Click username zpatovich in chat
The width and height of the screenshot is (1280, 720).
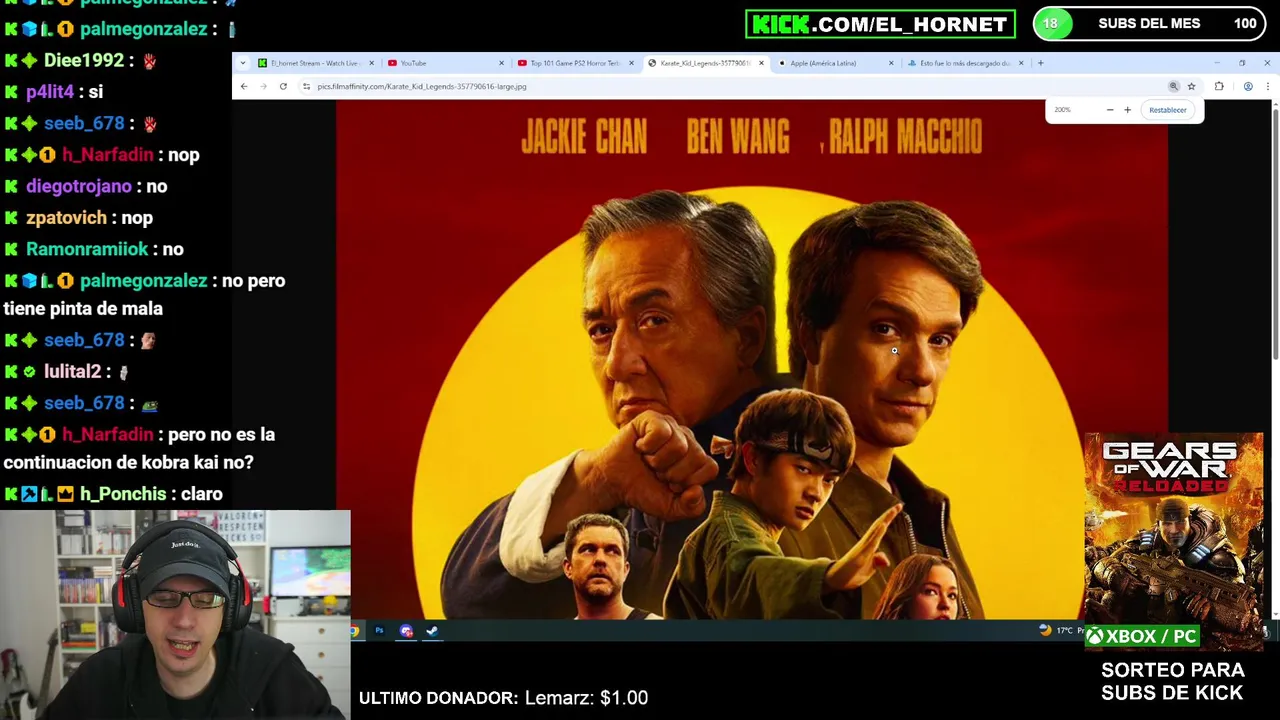[66, 217]
